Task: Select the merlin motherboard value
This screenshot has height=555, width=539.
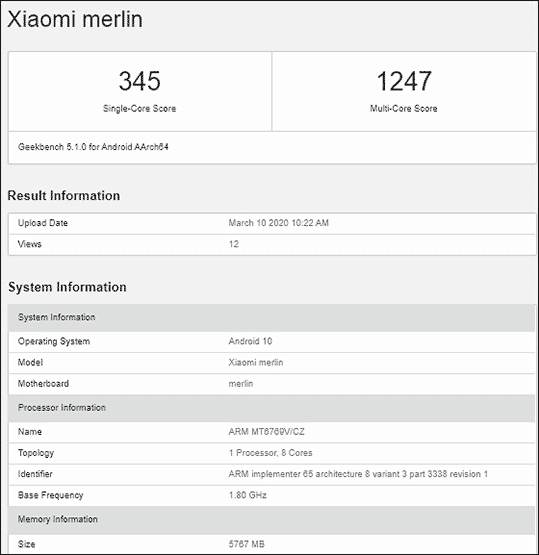Action: 241,384
